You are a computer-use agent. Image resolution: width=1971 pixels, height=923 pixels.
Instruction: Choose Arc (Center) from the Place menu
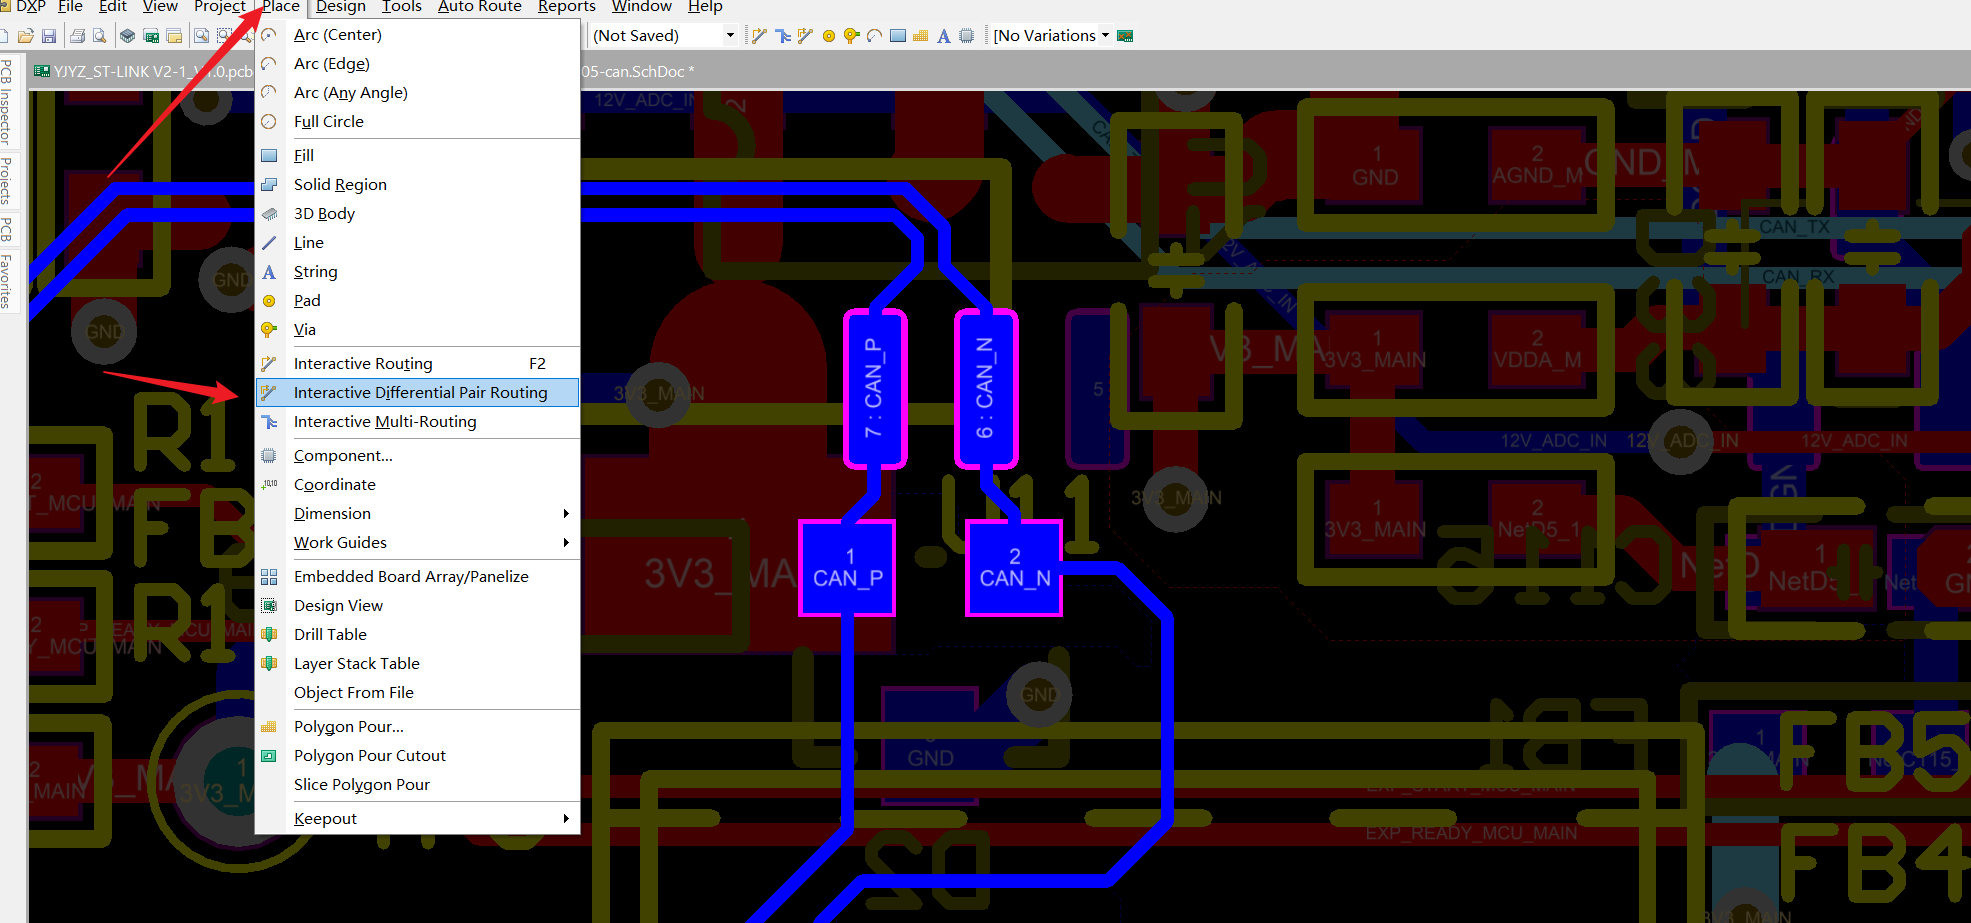pos(418,35)
